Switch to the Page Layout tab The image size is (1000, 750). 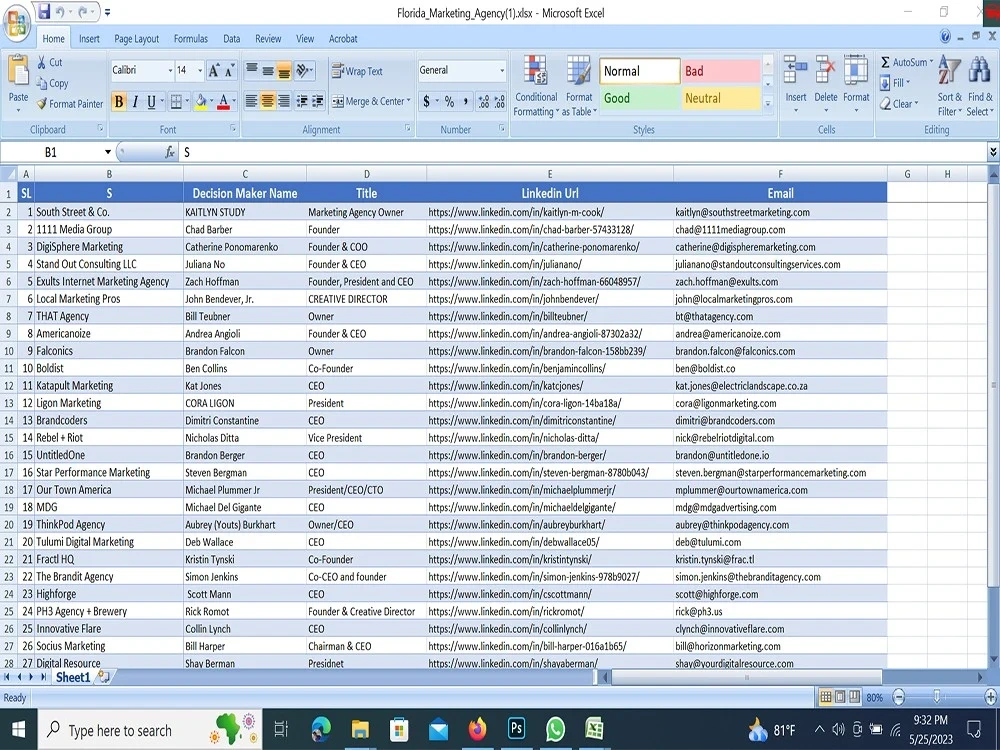(x=136, y=39)
